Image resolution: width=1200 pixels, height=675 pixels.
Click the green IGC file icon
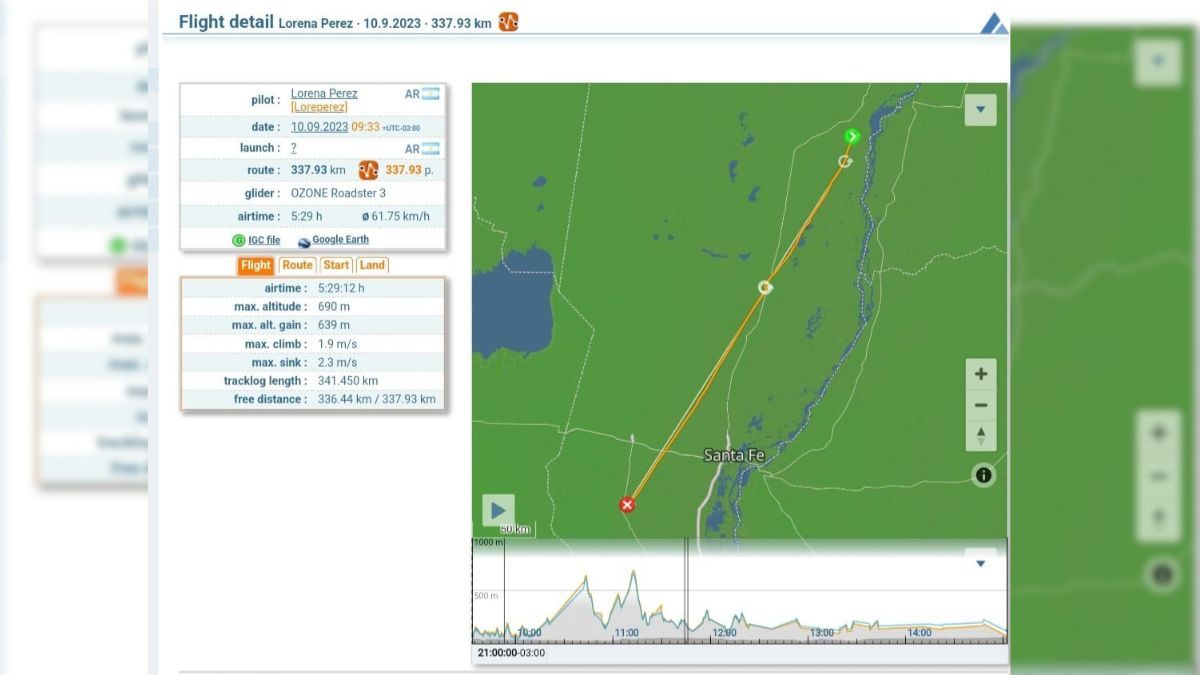238,239
